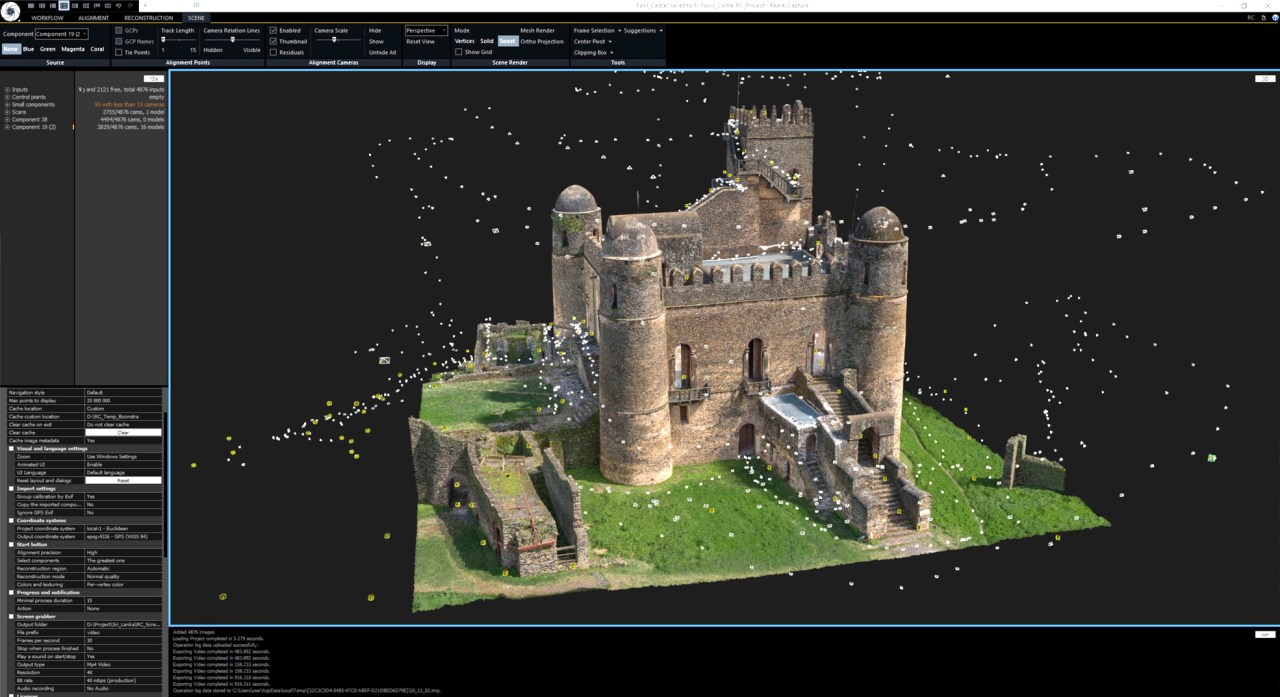Screen dimensions: 1280x697
Task: Open the RECONSTRUCTION ribbon tab
Action: pos(147,17)
